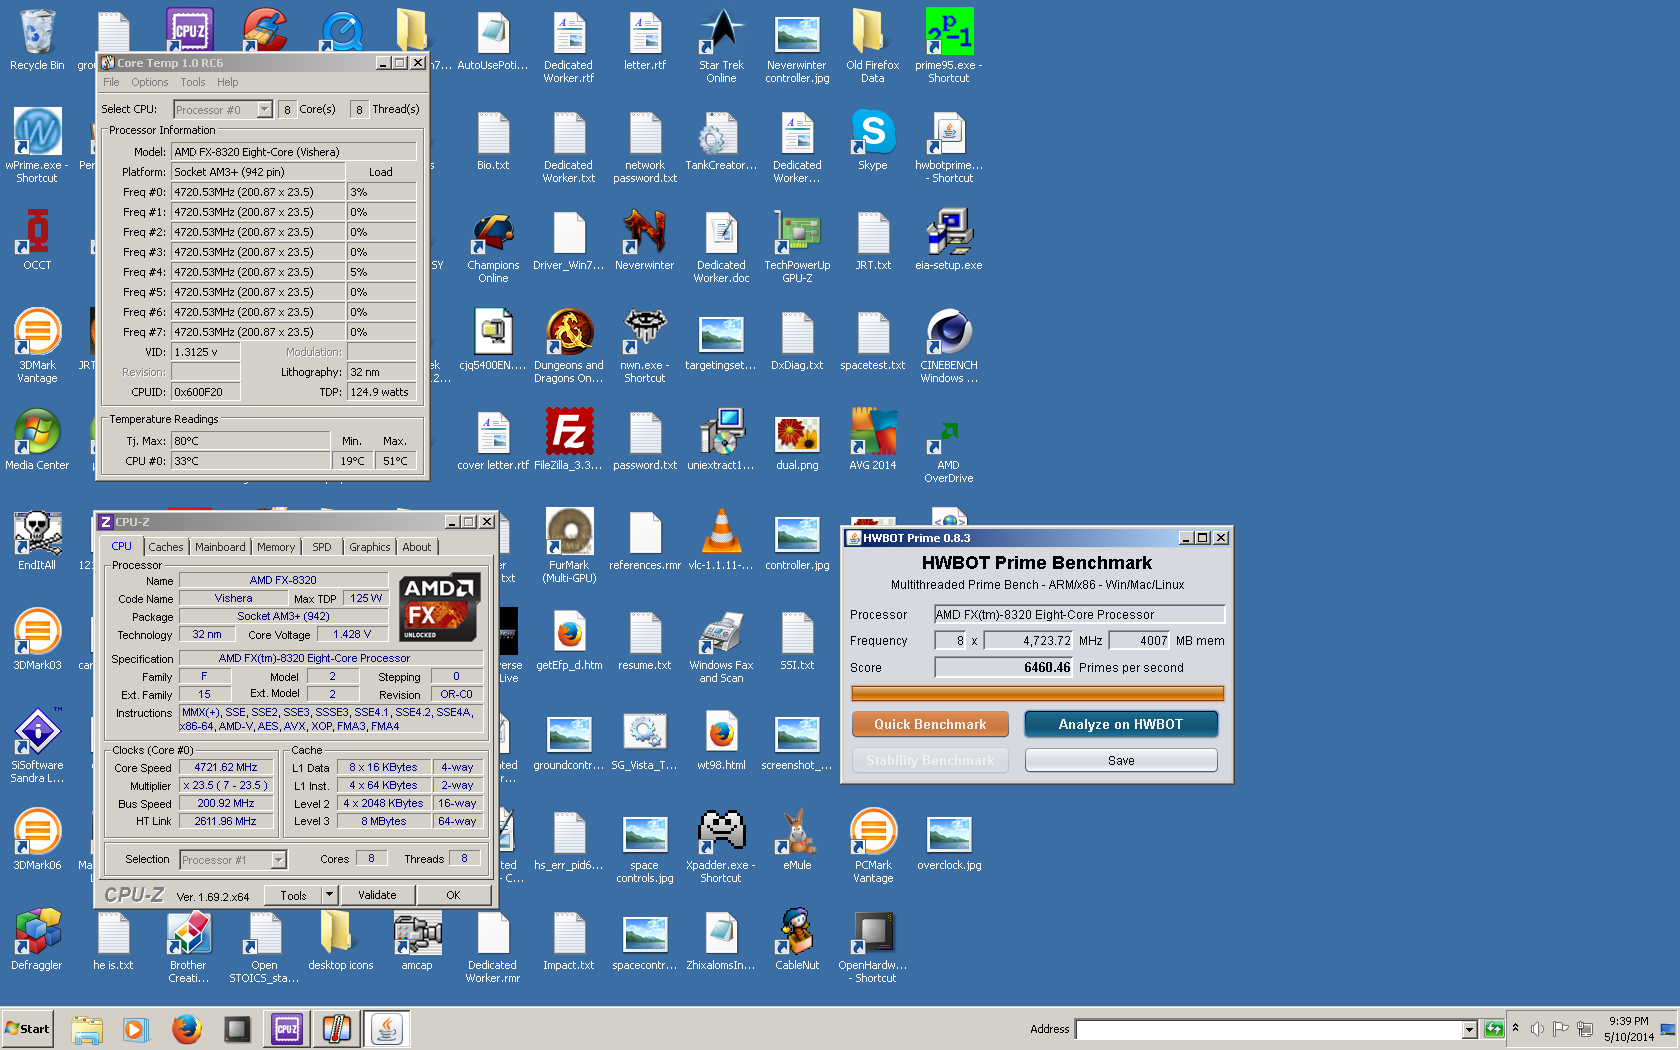Click HWBOT Prime Score field

pyautogui.click(x=1004, y=667)
